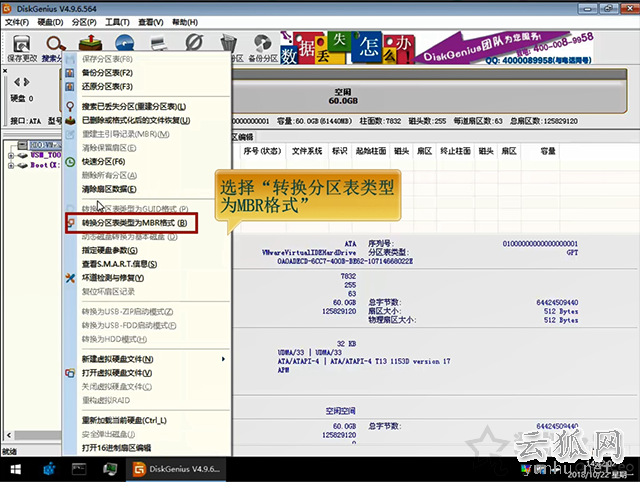Click the format toolbar icon with slashed circle
640x482 pixels.
(194, 42)
